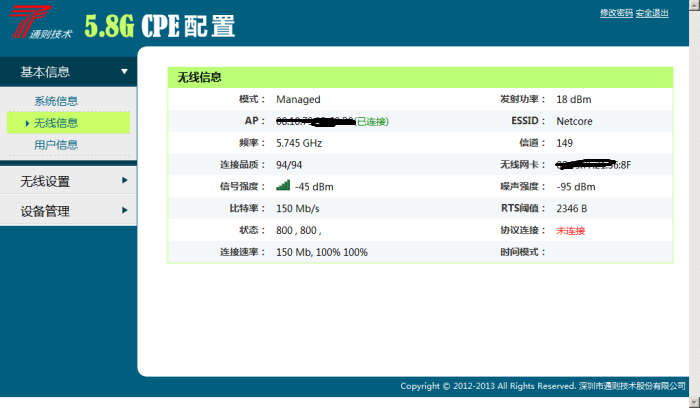The width and height of the screenshot is (700, 408).
Task: Click the 150 Mb, 100% 100% value
Action: click(322, 253)
